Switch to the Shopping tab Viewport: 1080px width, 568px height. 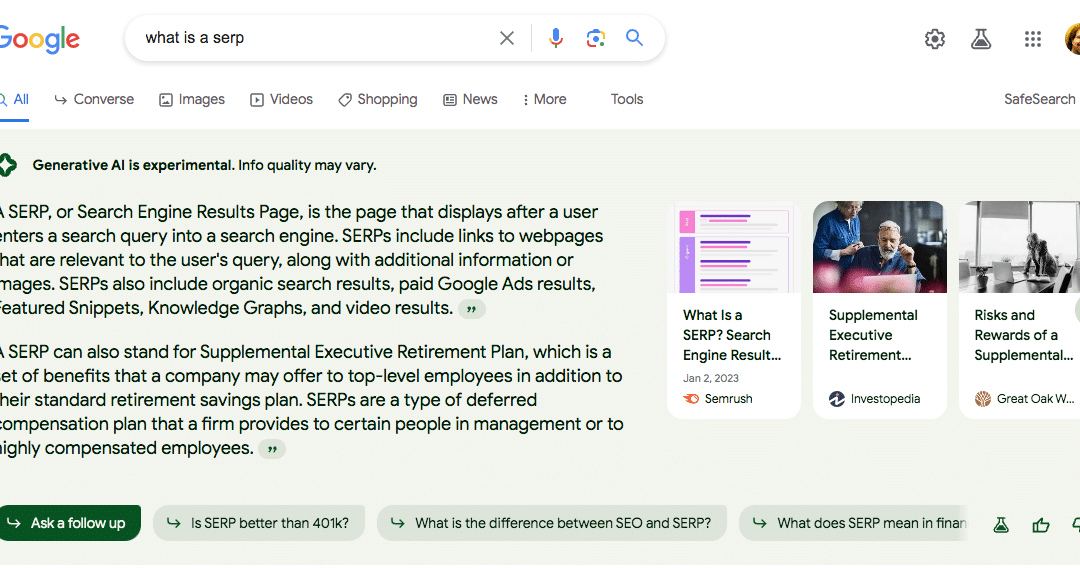tap(377, 99)
